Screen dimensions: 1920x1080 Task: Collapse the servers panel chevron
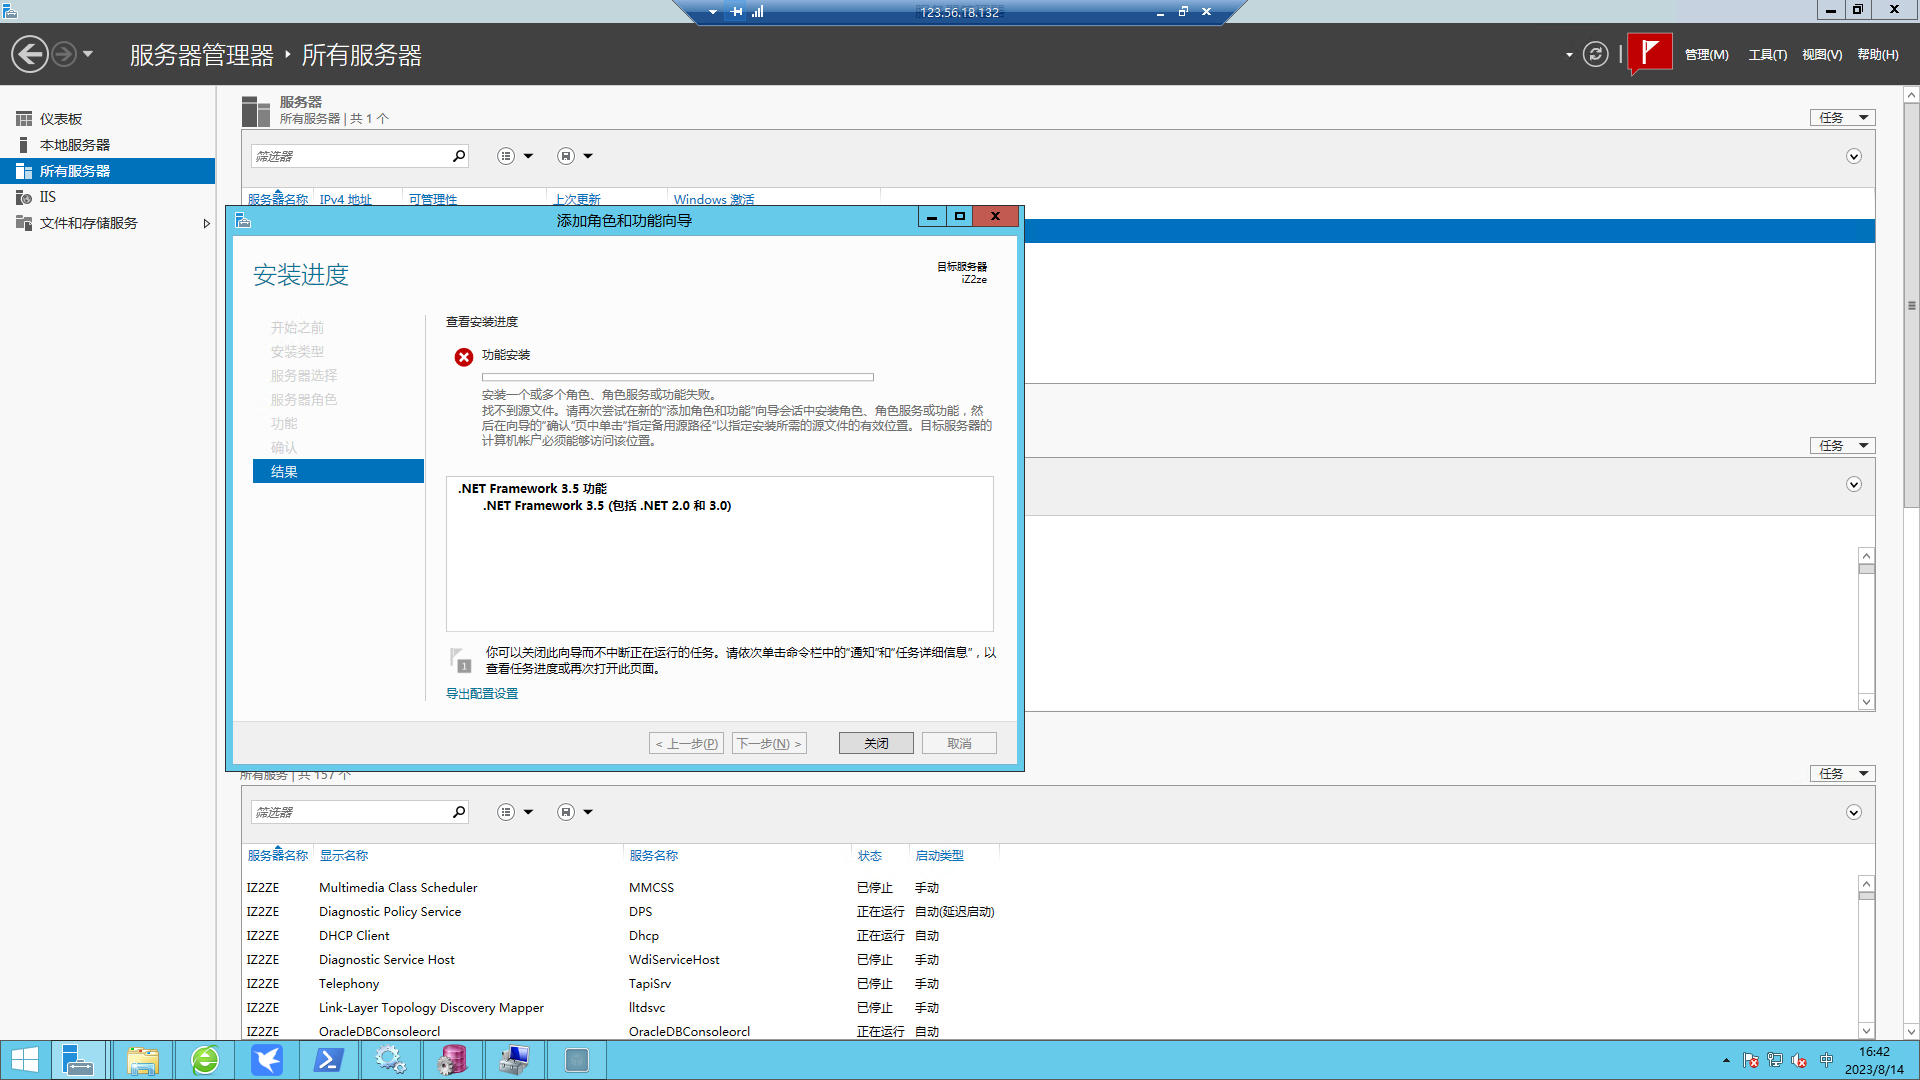(1853, 157)
